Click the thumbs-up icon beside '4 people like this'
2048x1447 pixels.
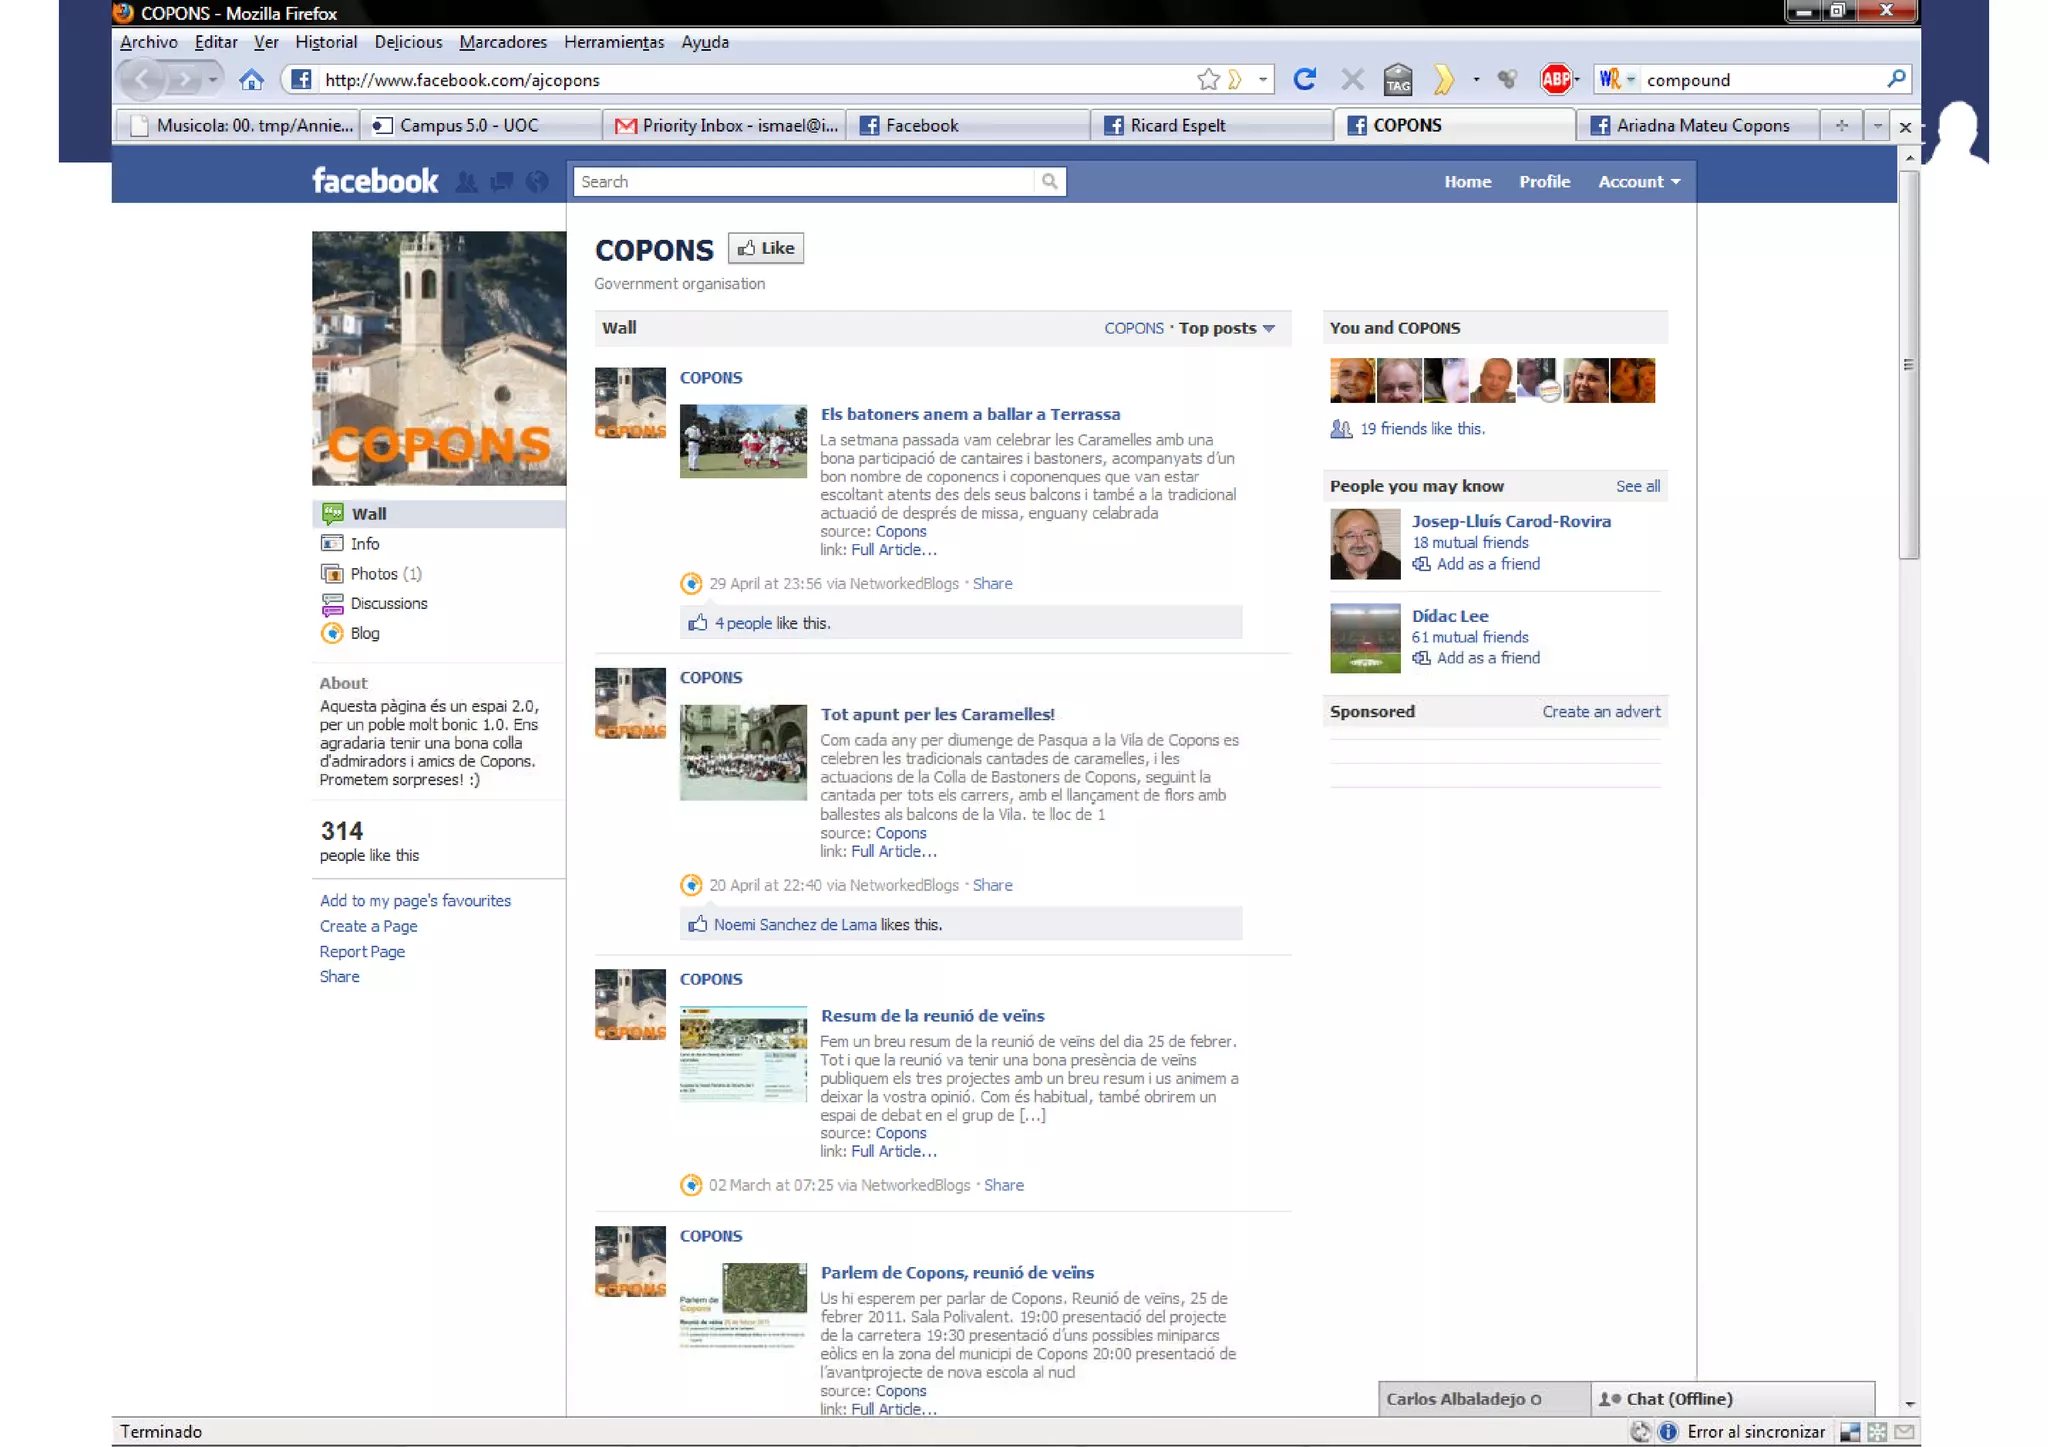pyautogui.click(x=698, y=623)
